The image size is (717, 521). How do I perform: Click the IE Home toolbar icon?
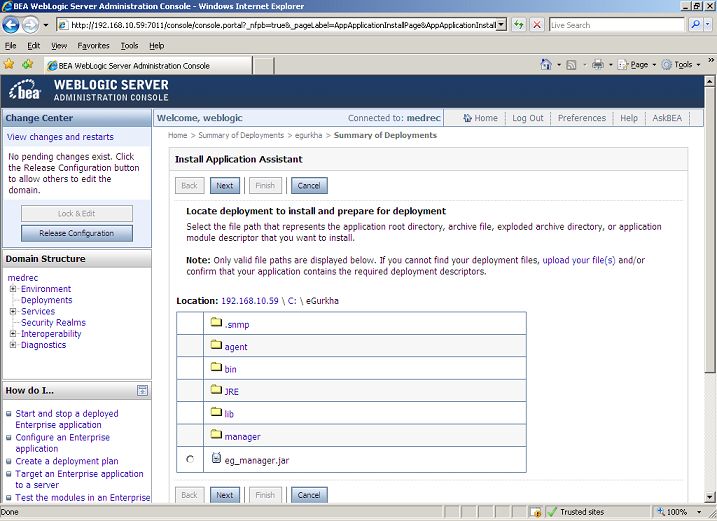546,64
